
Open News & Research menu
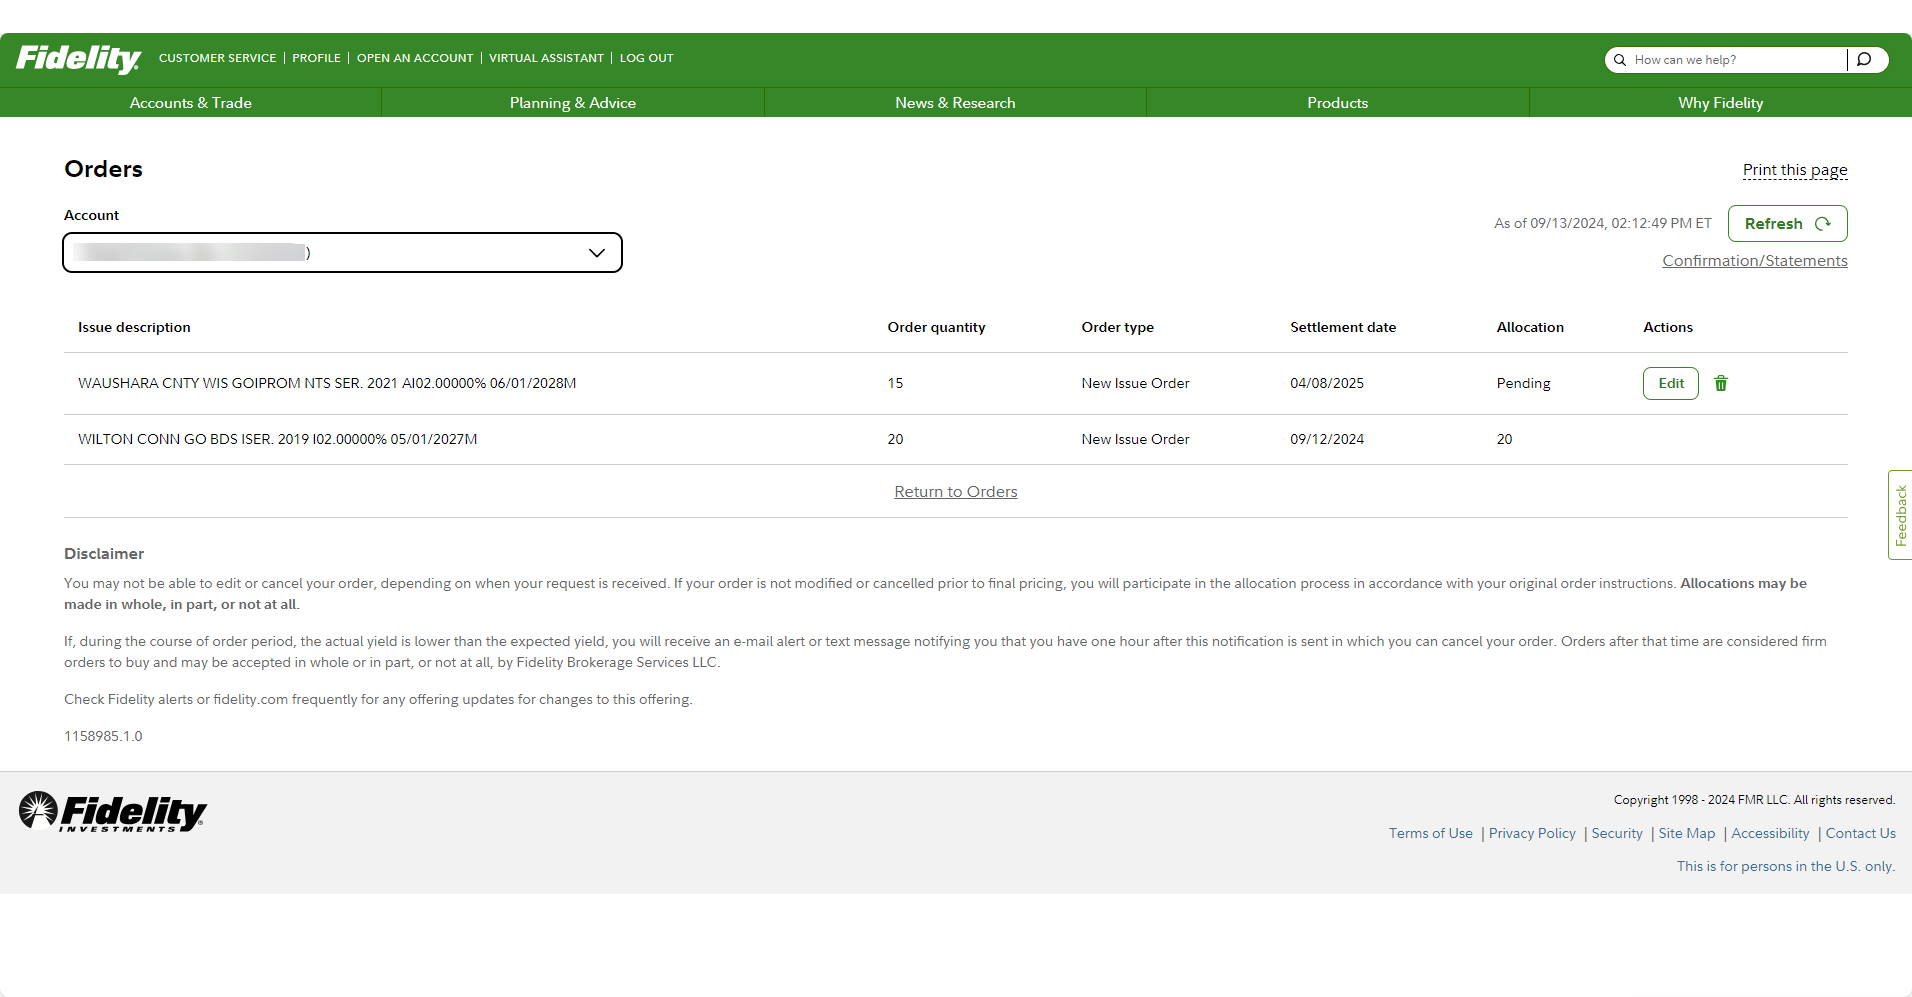[955, 103]
